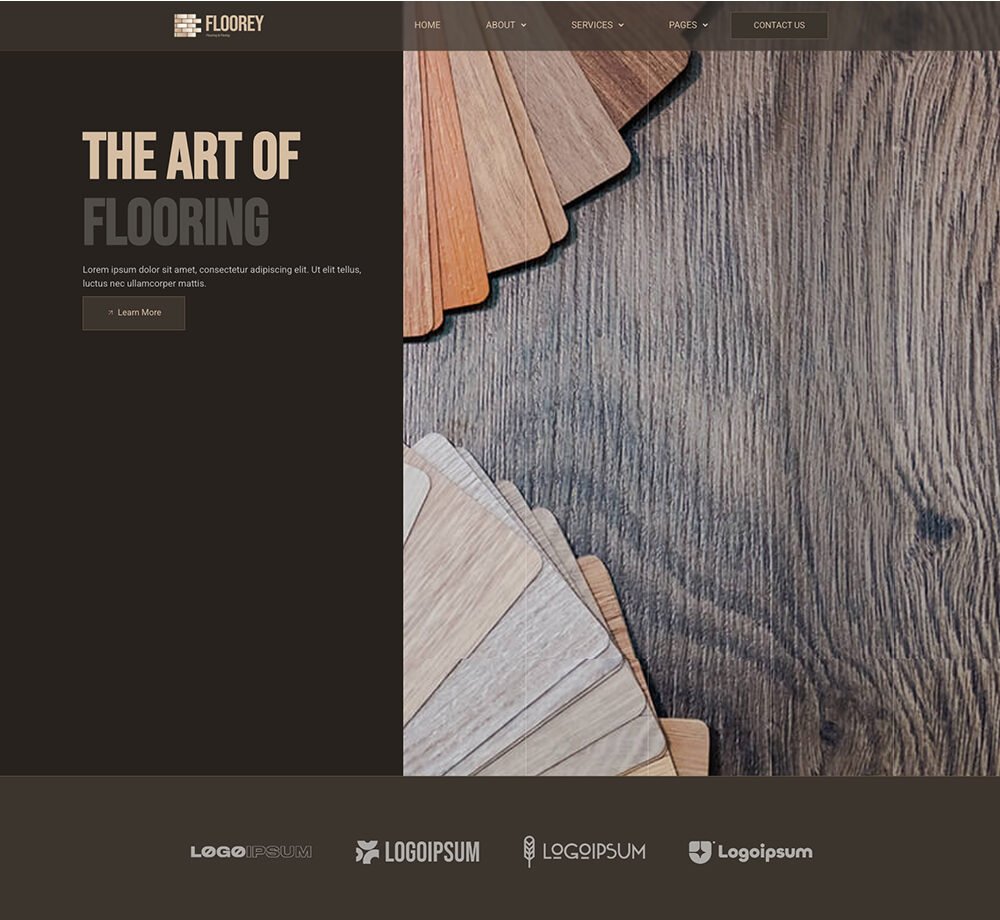The image size is (1000, 920).
Task: Expand the About menu chevron
Action: click(x=524, y=26)
